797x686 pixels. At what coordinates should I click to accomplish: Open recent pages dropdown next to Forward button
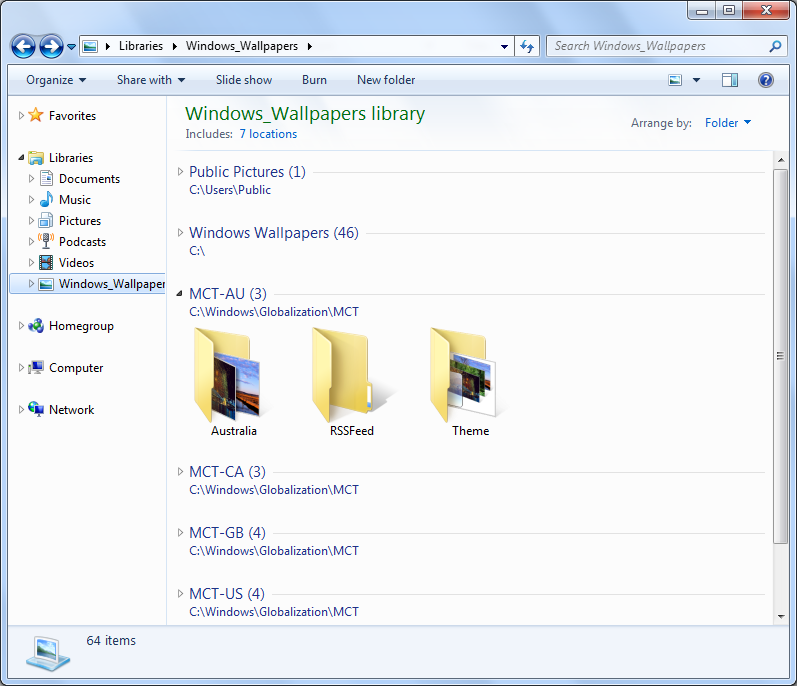click(x=72, y=47)
